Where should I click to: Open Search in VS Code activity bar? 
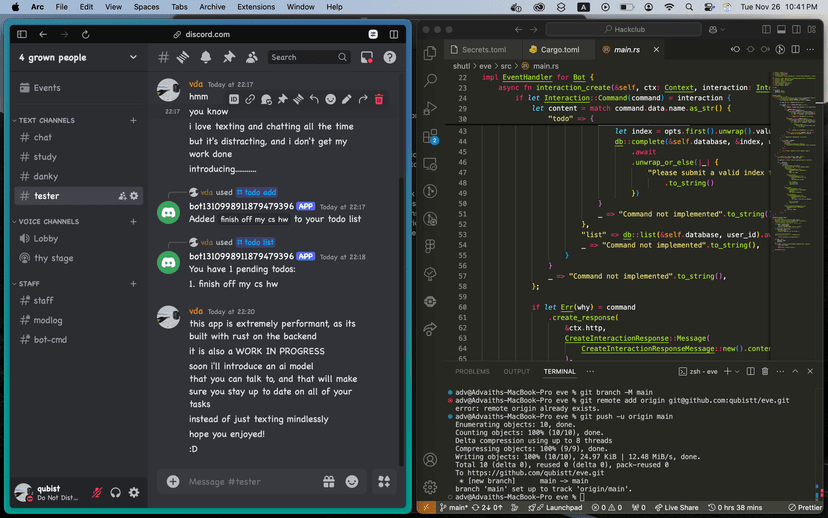[x=430, y=80]
